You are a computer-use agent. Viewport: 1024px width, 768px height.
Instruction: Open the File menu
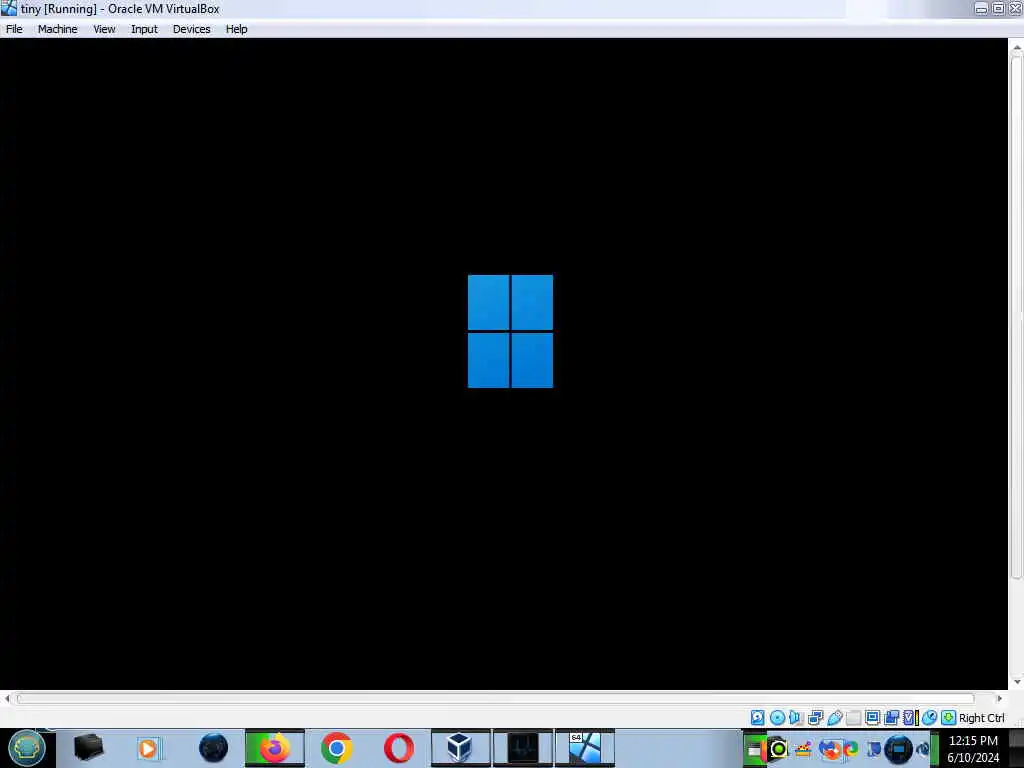(14, 29)
